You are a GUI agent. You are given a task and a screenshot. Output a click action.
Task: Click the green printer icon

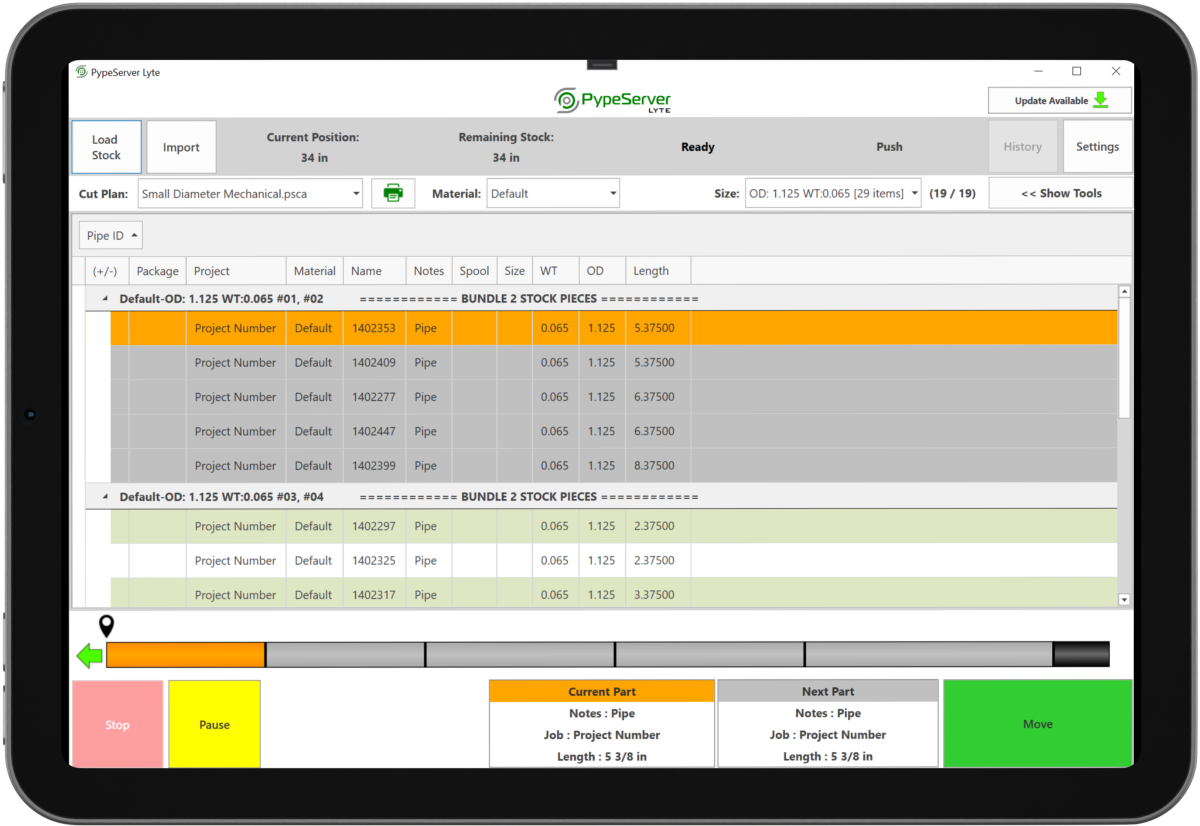(393, 193)
